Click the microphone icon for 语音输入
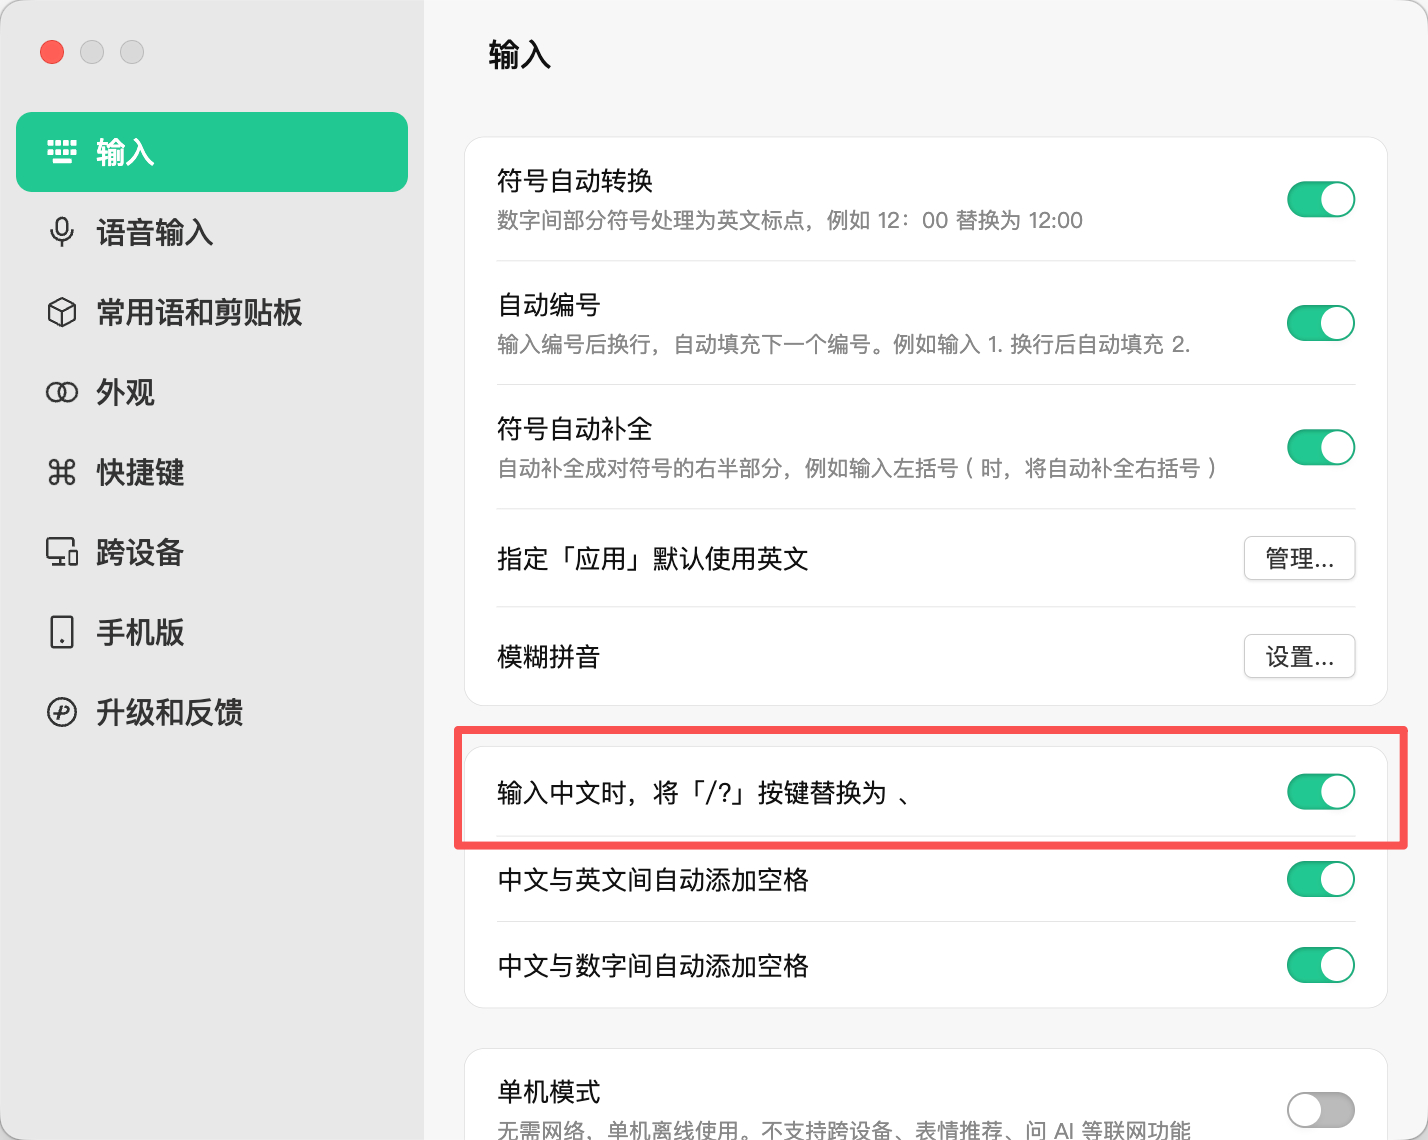The width and height of the screenshot is (1428, 1140). 62,232
